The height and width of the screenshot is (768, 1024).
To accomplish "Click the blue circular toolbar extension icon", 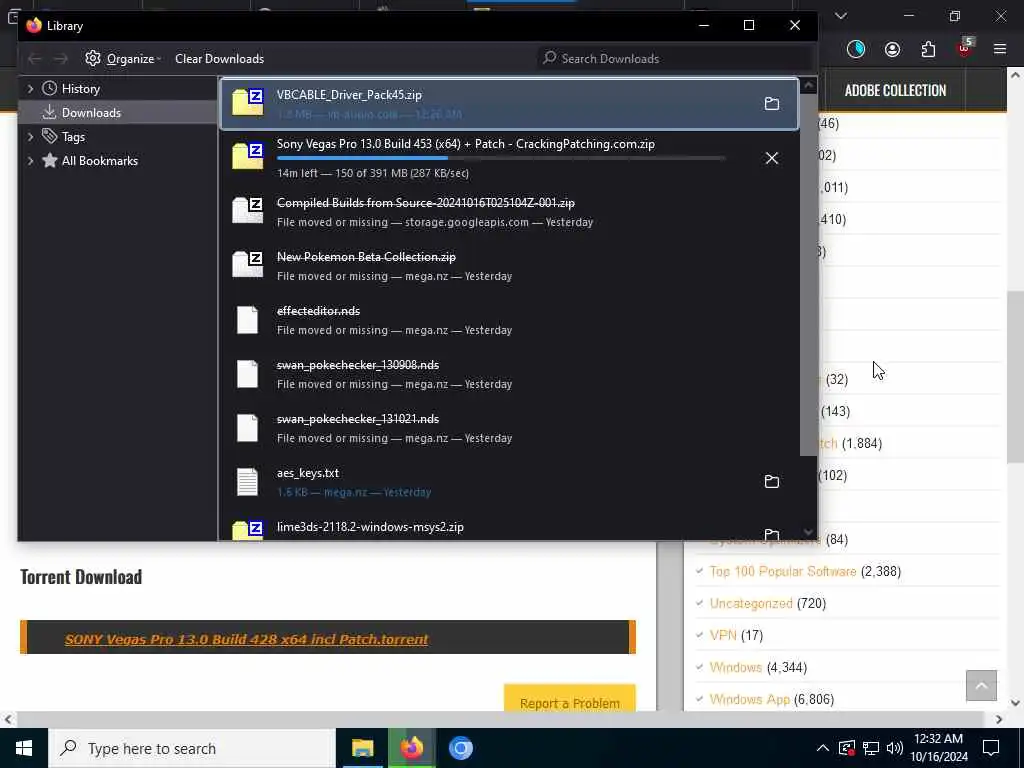I will pos(856,49).
